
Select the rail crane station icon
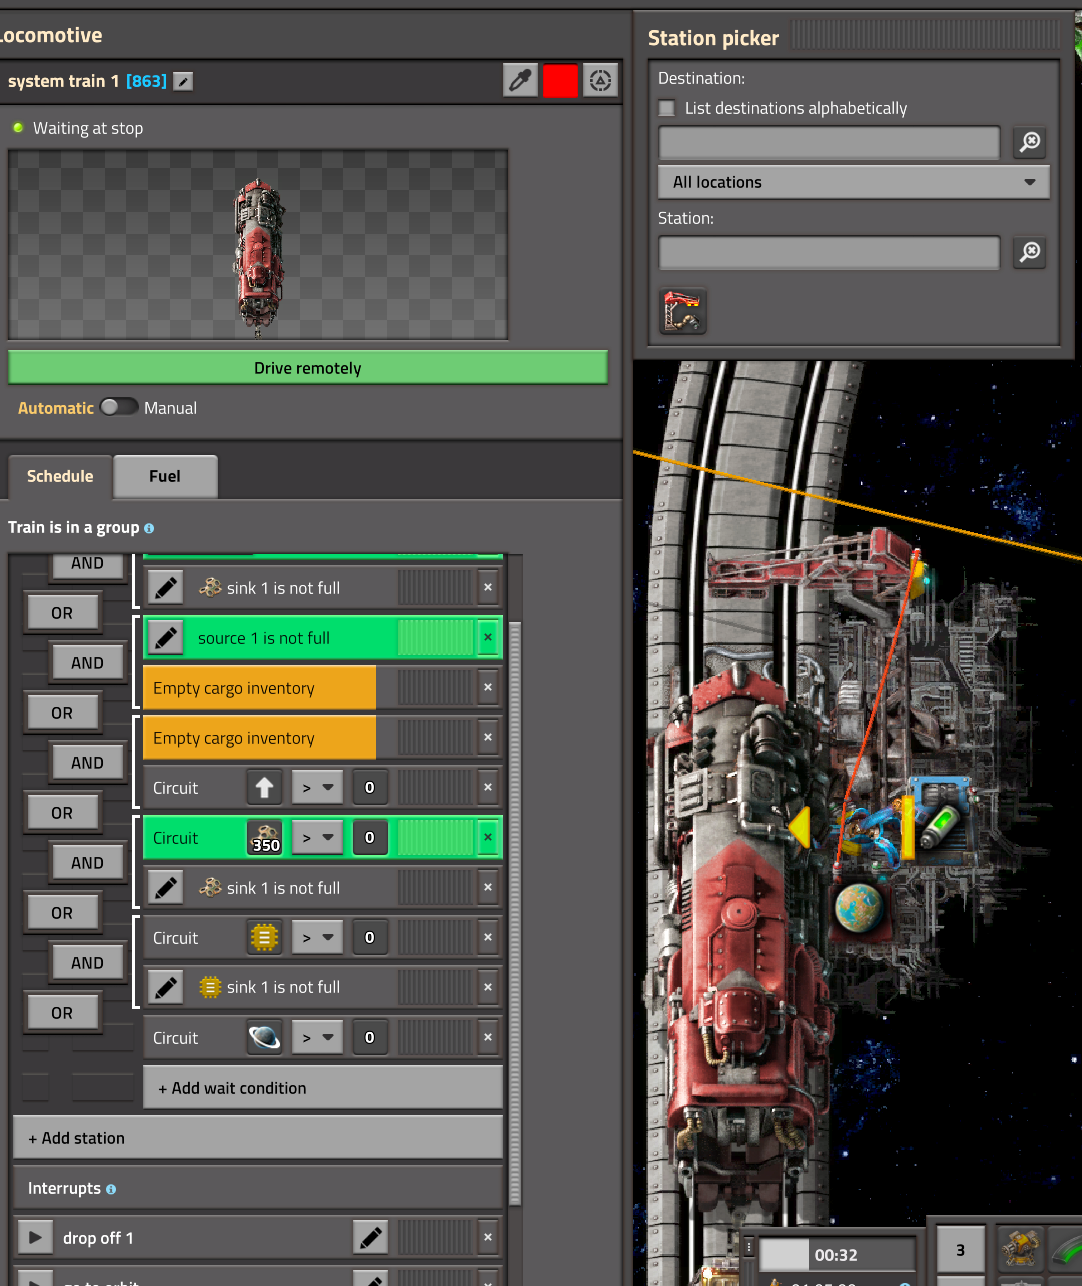tap(683, 311)
